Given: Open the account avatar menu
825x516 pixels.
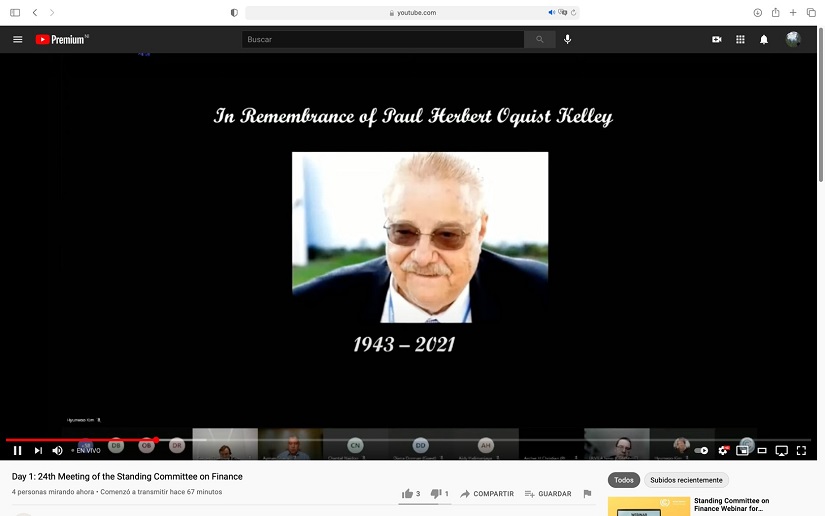Looking at the screenshot, I should click(x=793, y=39).
